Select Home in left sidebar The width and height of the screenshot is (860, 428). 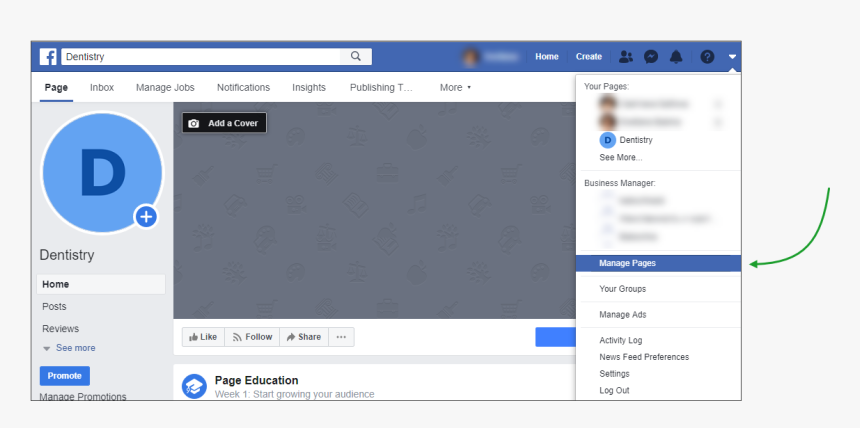click(101, 284)
